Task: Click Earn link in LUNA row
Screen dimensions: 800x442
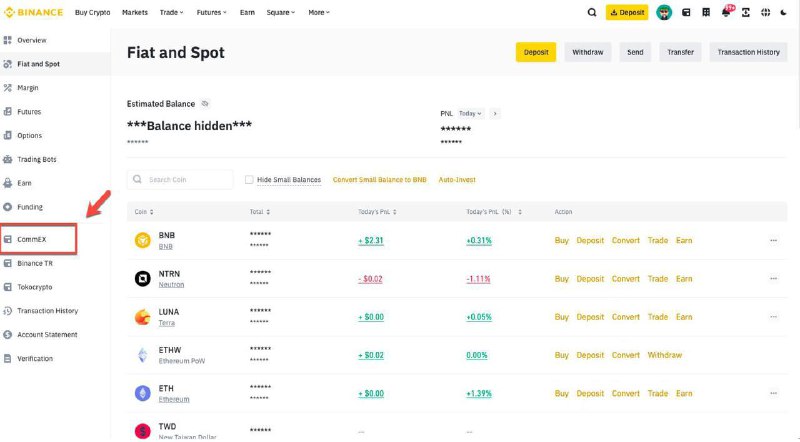Action: coord(684,317)
